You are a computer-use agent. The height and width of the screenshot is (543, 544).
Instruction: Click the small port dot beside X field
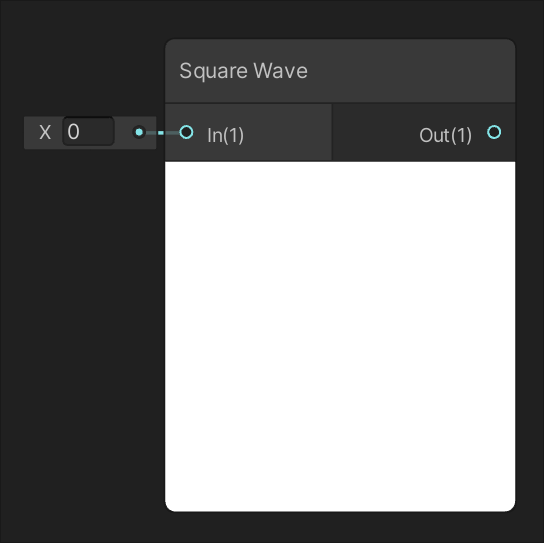tap(139, 132)
